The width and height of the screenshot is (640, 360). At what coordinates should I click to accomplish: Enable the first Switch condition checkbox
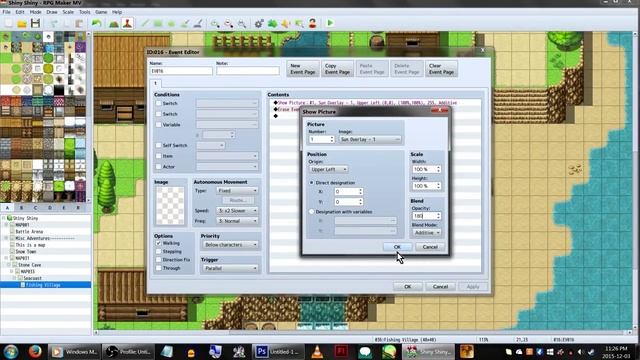(158, 103)
